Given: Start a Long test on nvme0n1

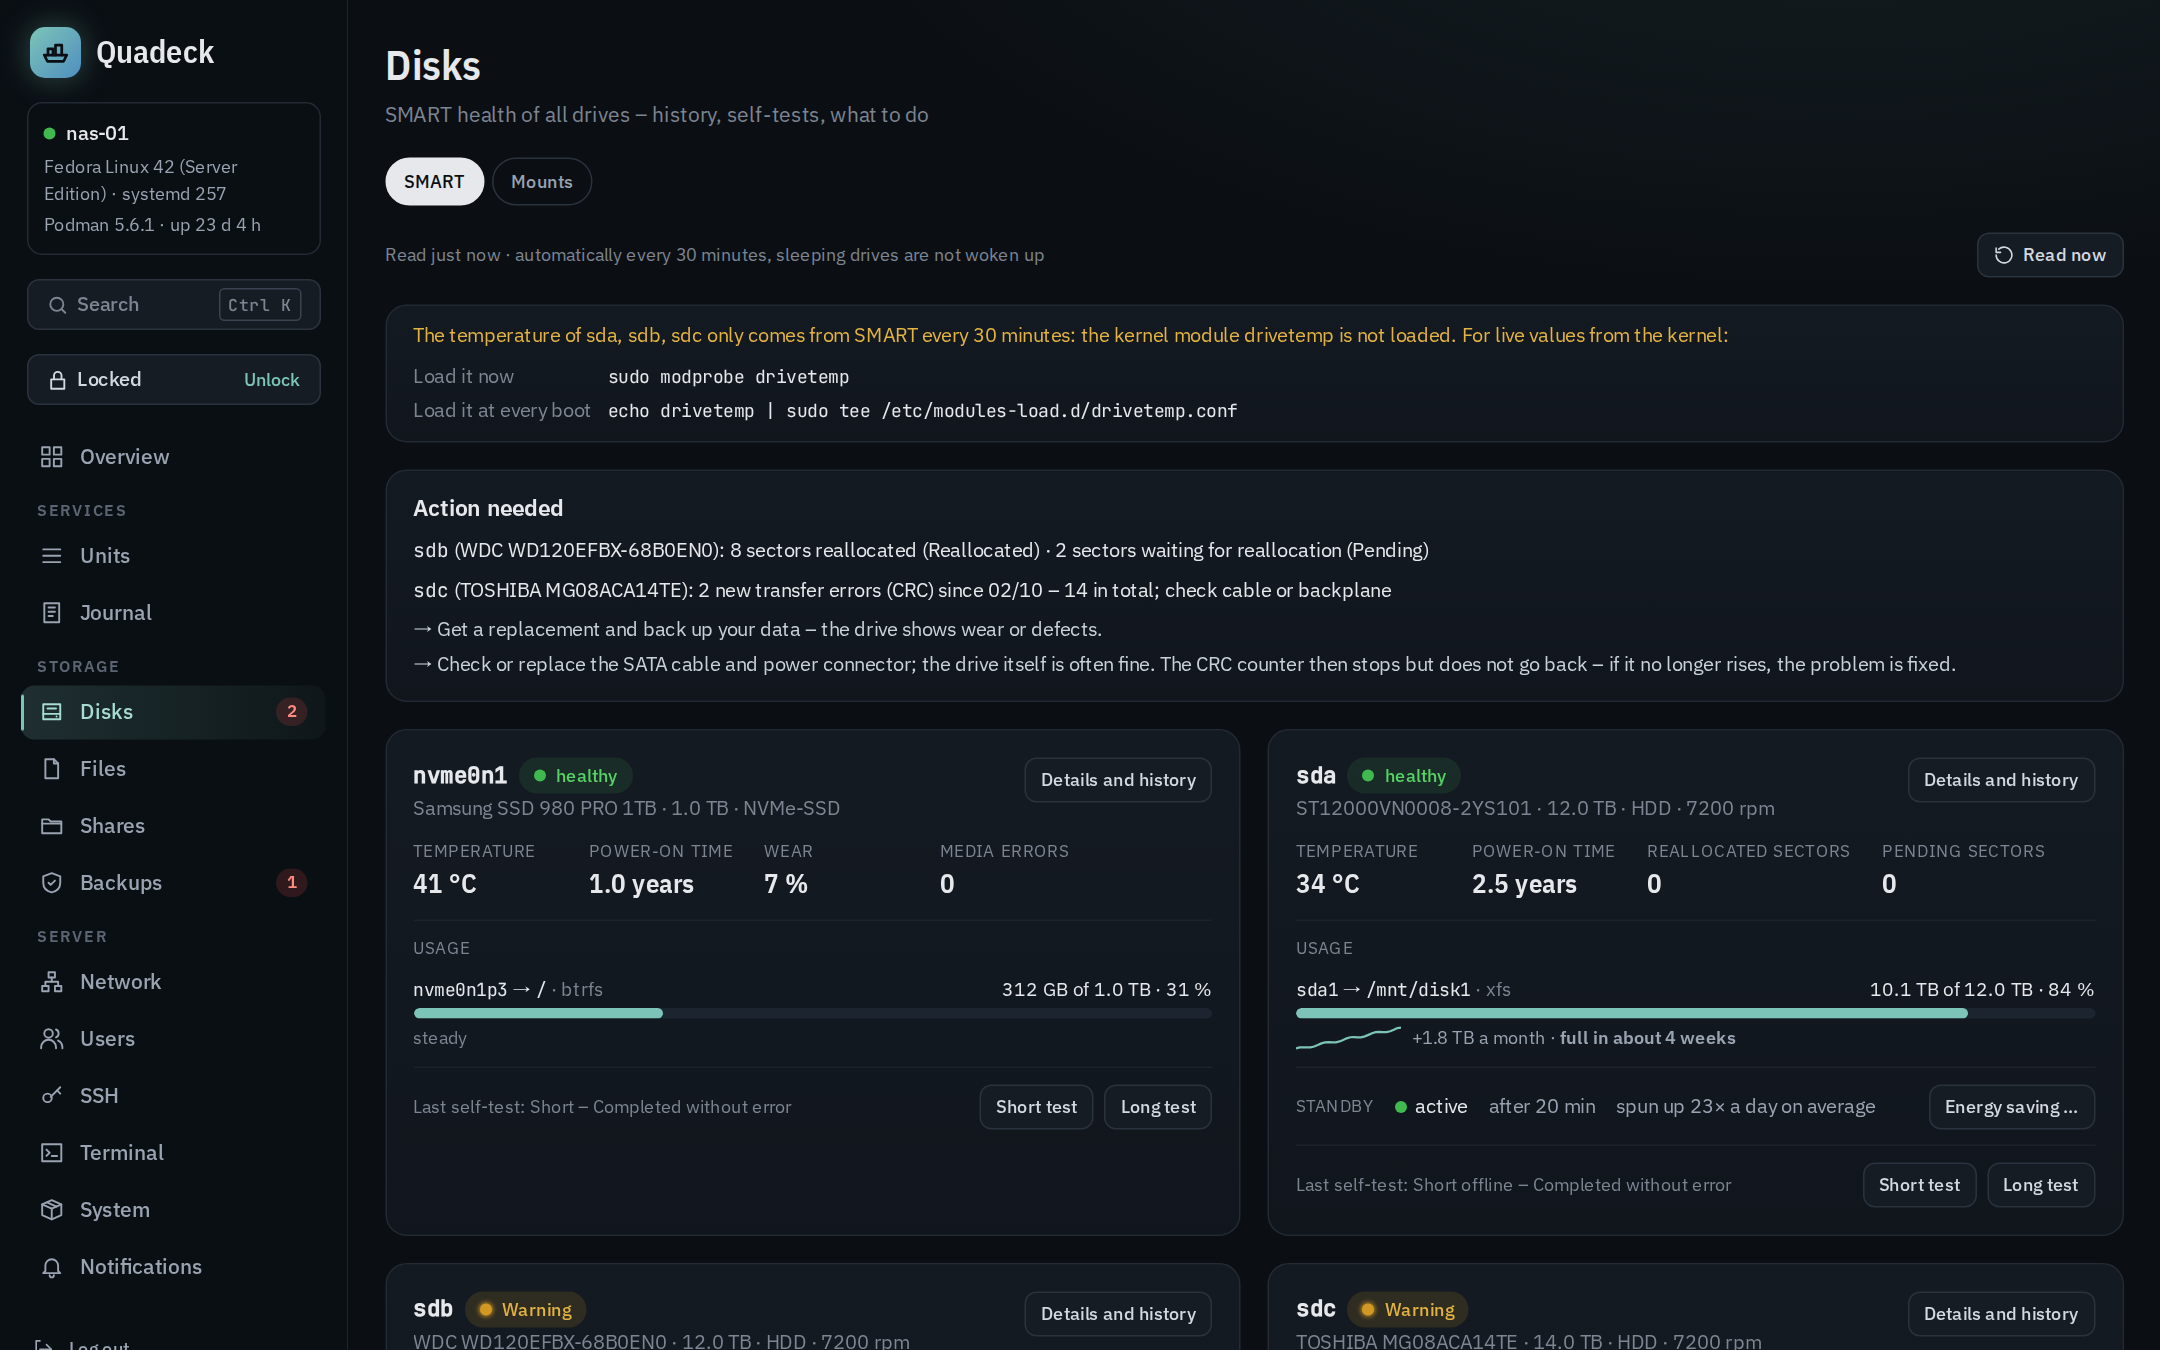Looking at the screenshot, I should tap(1158, 1107).
